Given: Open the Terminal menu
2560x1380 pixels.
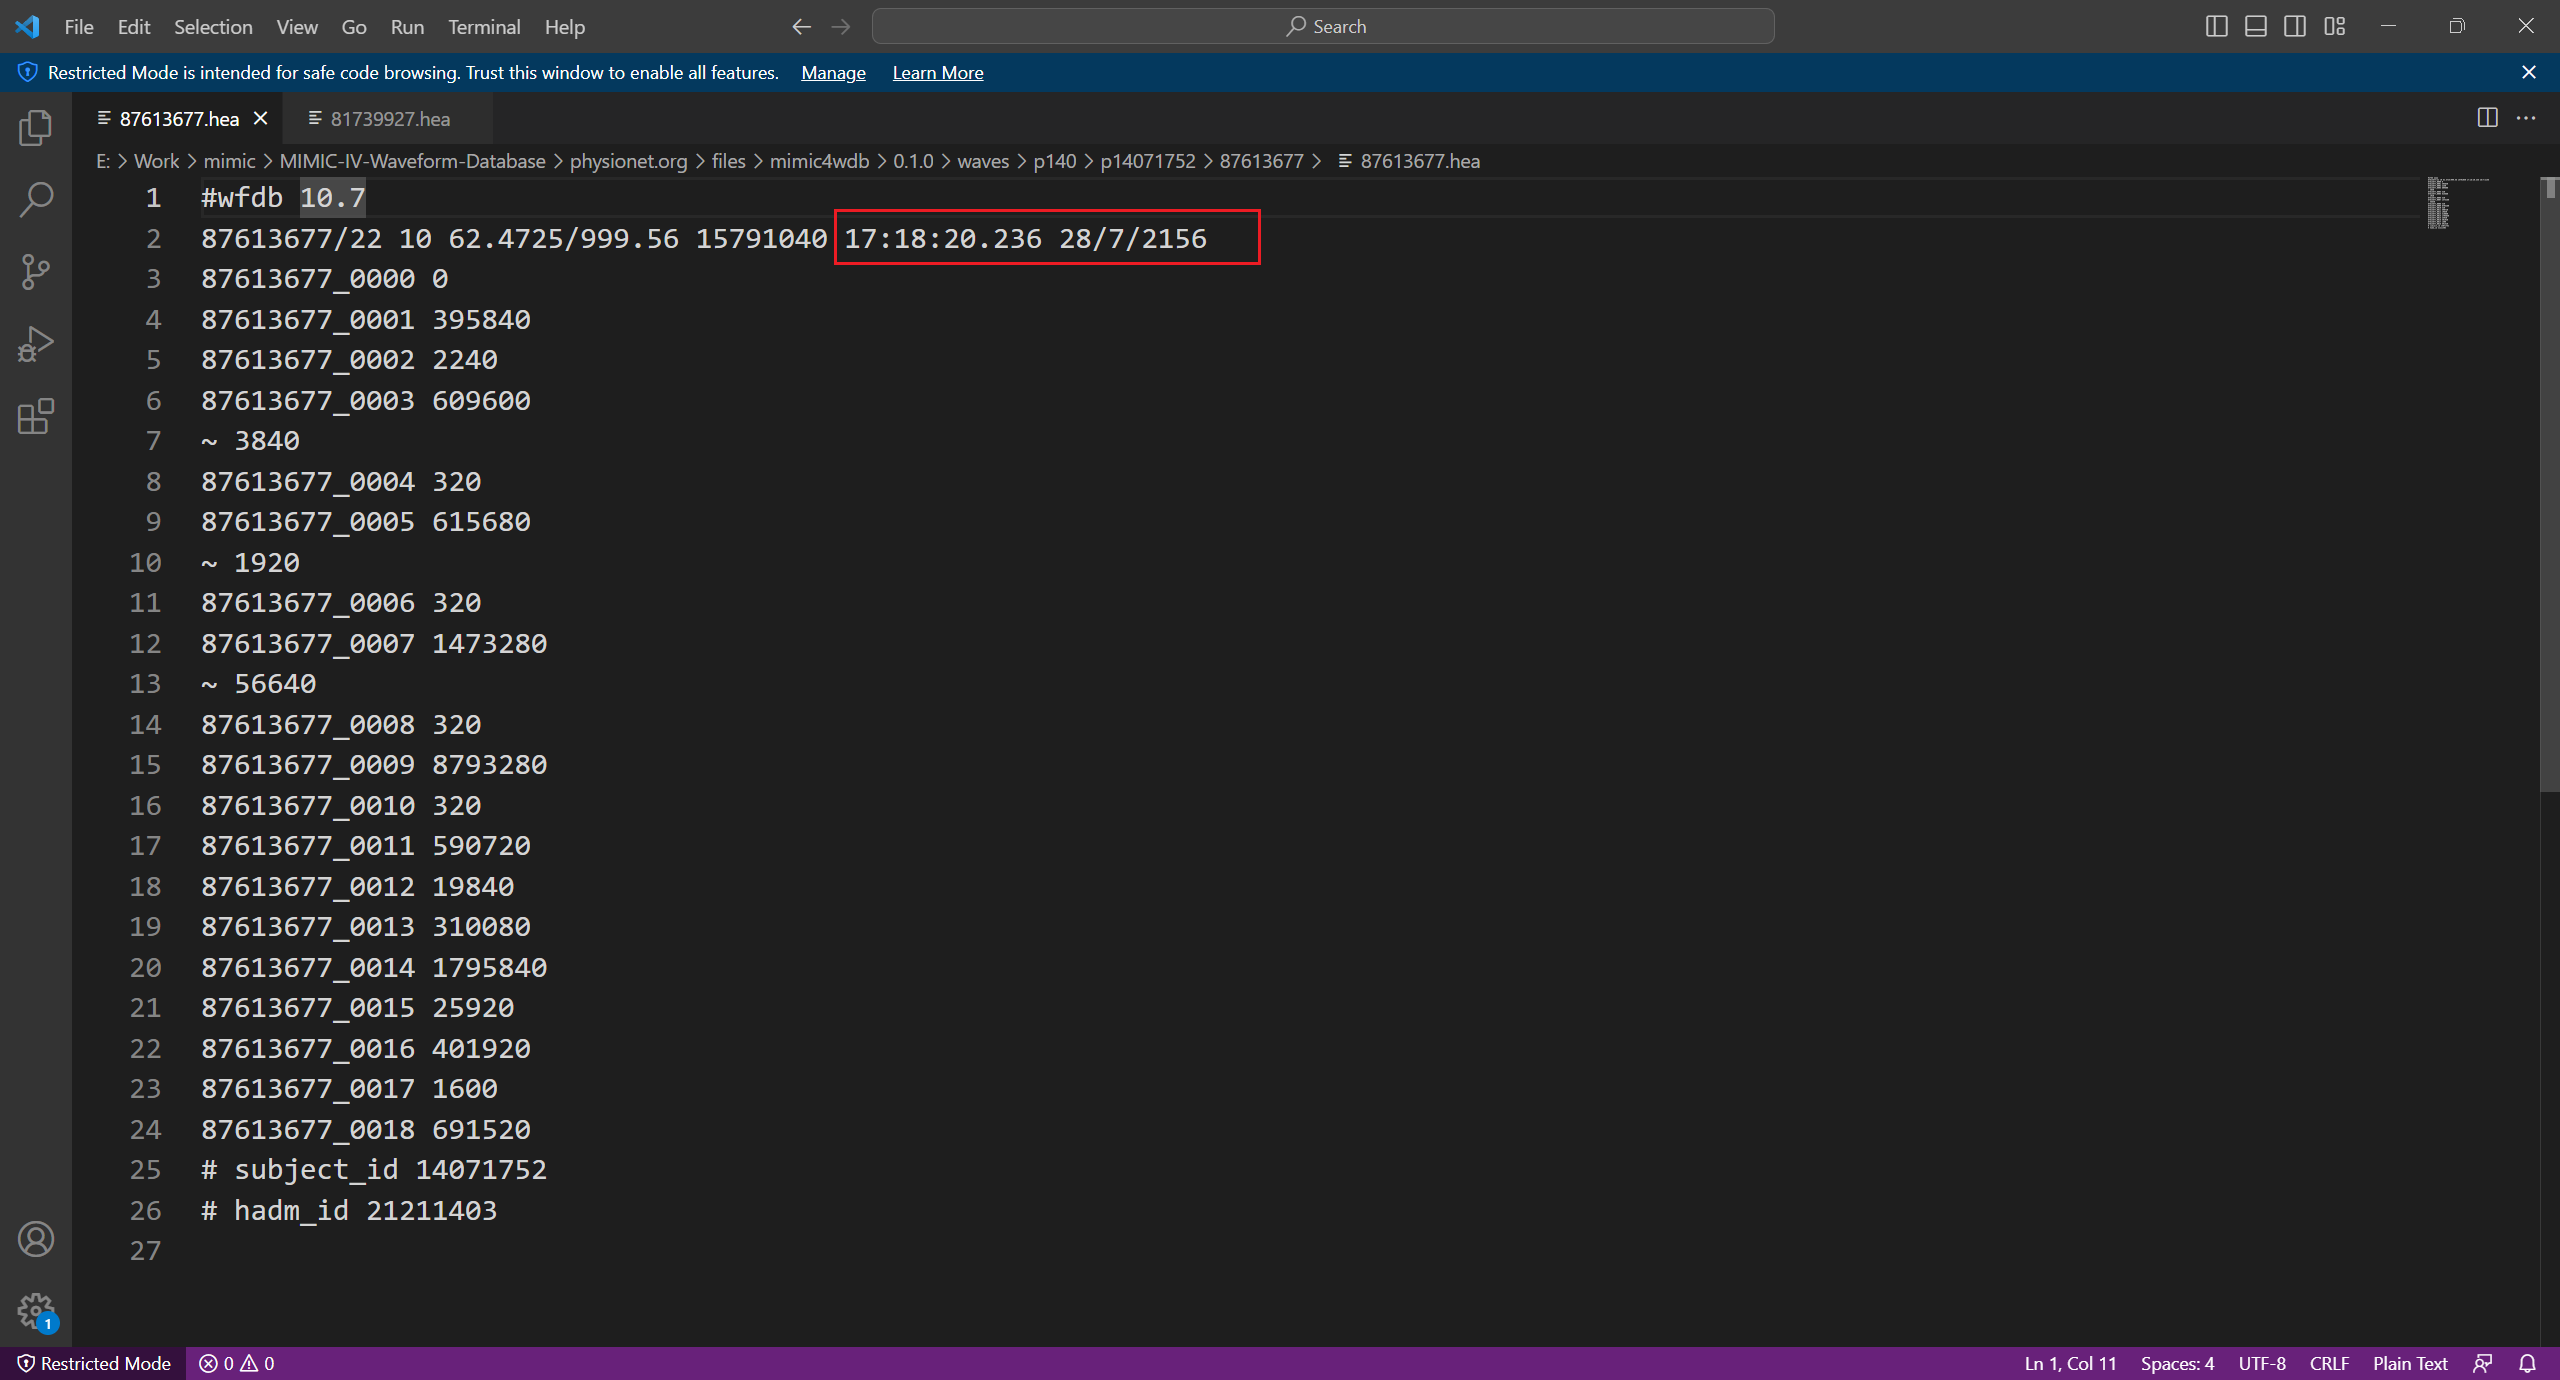Looking at the screenshot, I should click(x=483, y=27).
